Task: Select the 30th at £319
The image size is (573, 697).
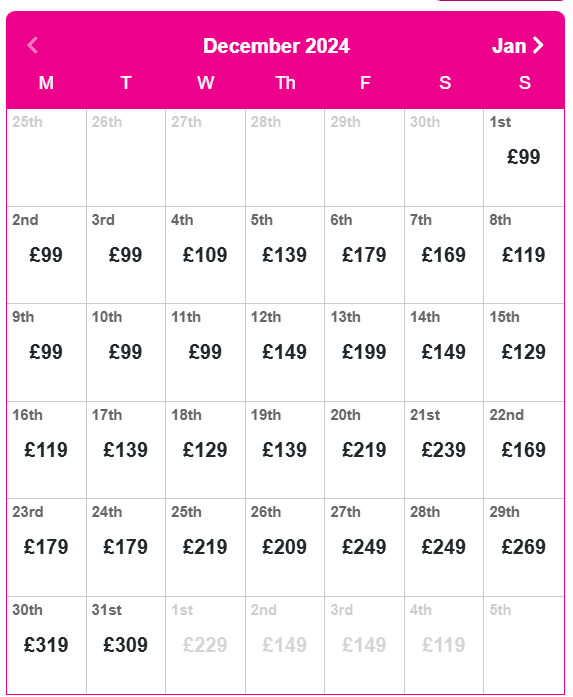Action: click(46, 645)
